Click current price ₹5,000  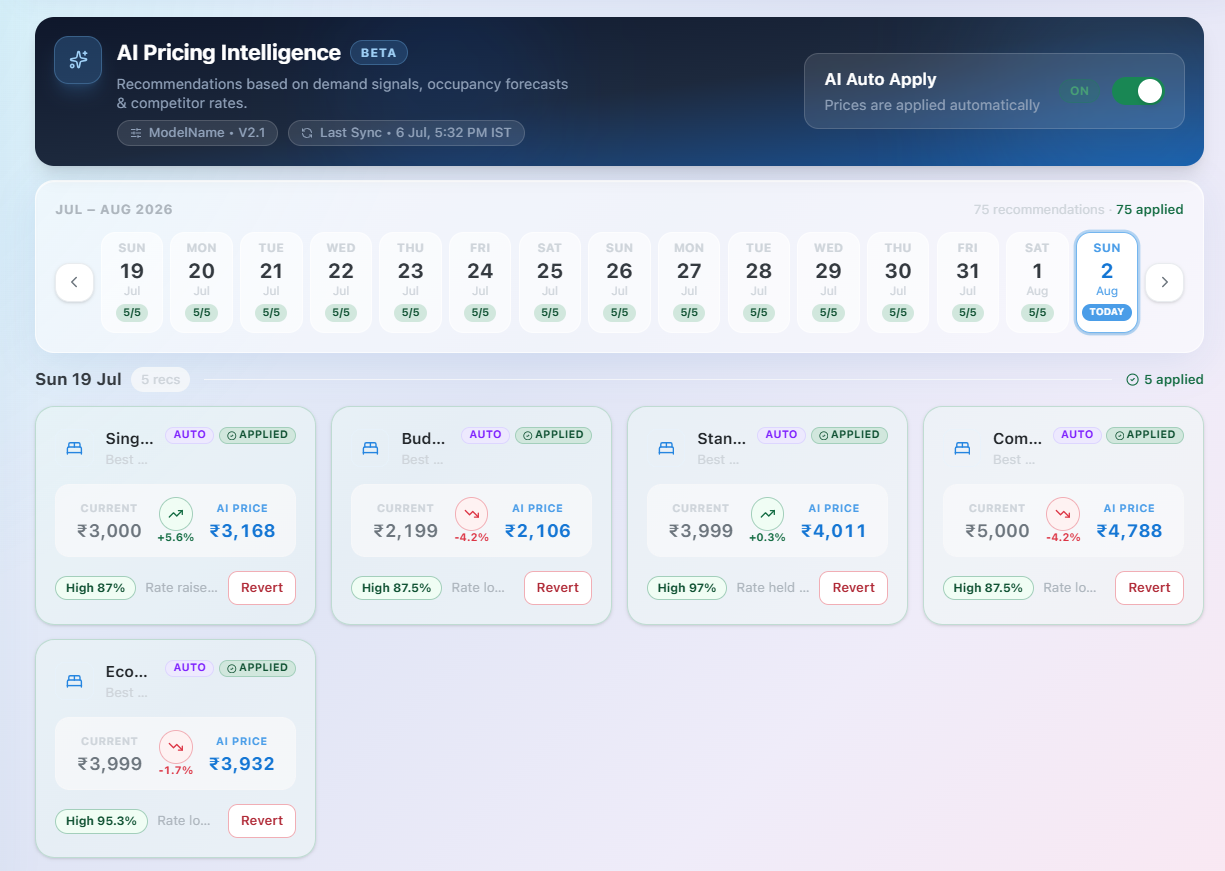[x=998, y=531]
